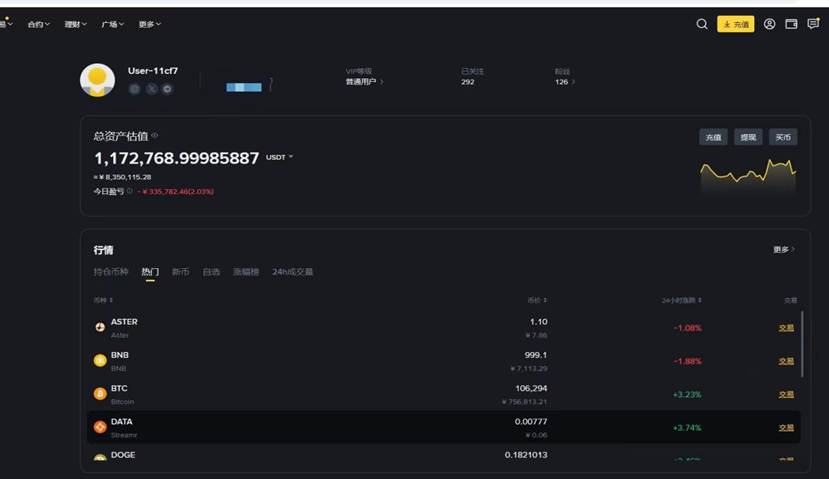Click the BNB coin icon
829x479 pixels.
point(100,360)
